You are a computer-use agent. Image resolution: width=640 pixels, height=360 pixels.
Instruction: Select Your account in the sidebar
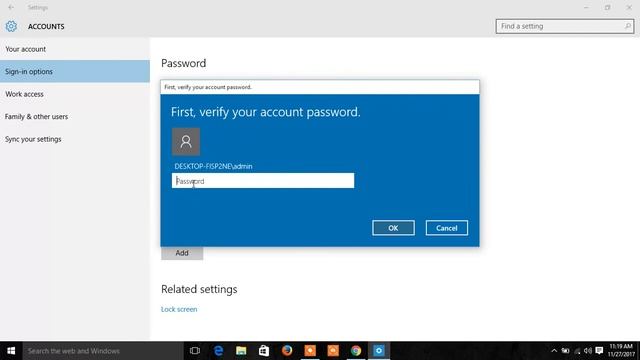[x=75, y=49]
